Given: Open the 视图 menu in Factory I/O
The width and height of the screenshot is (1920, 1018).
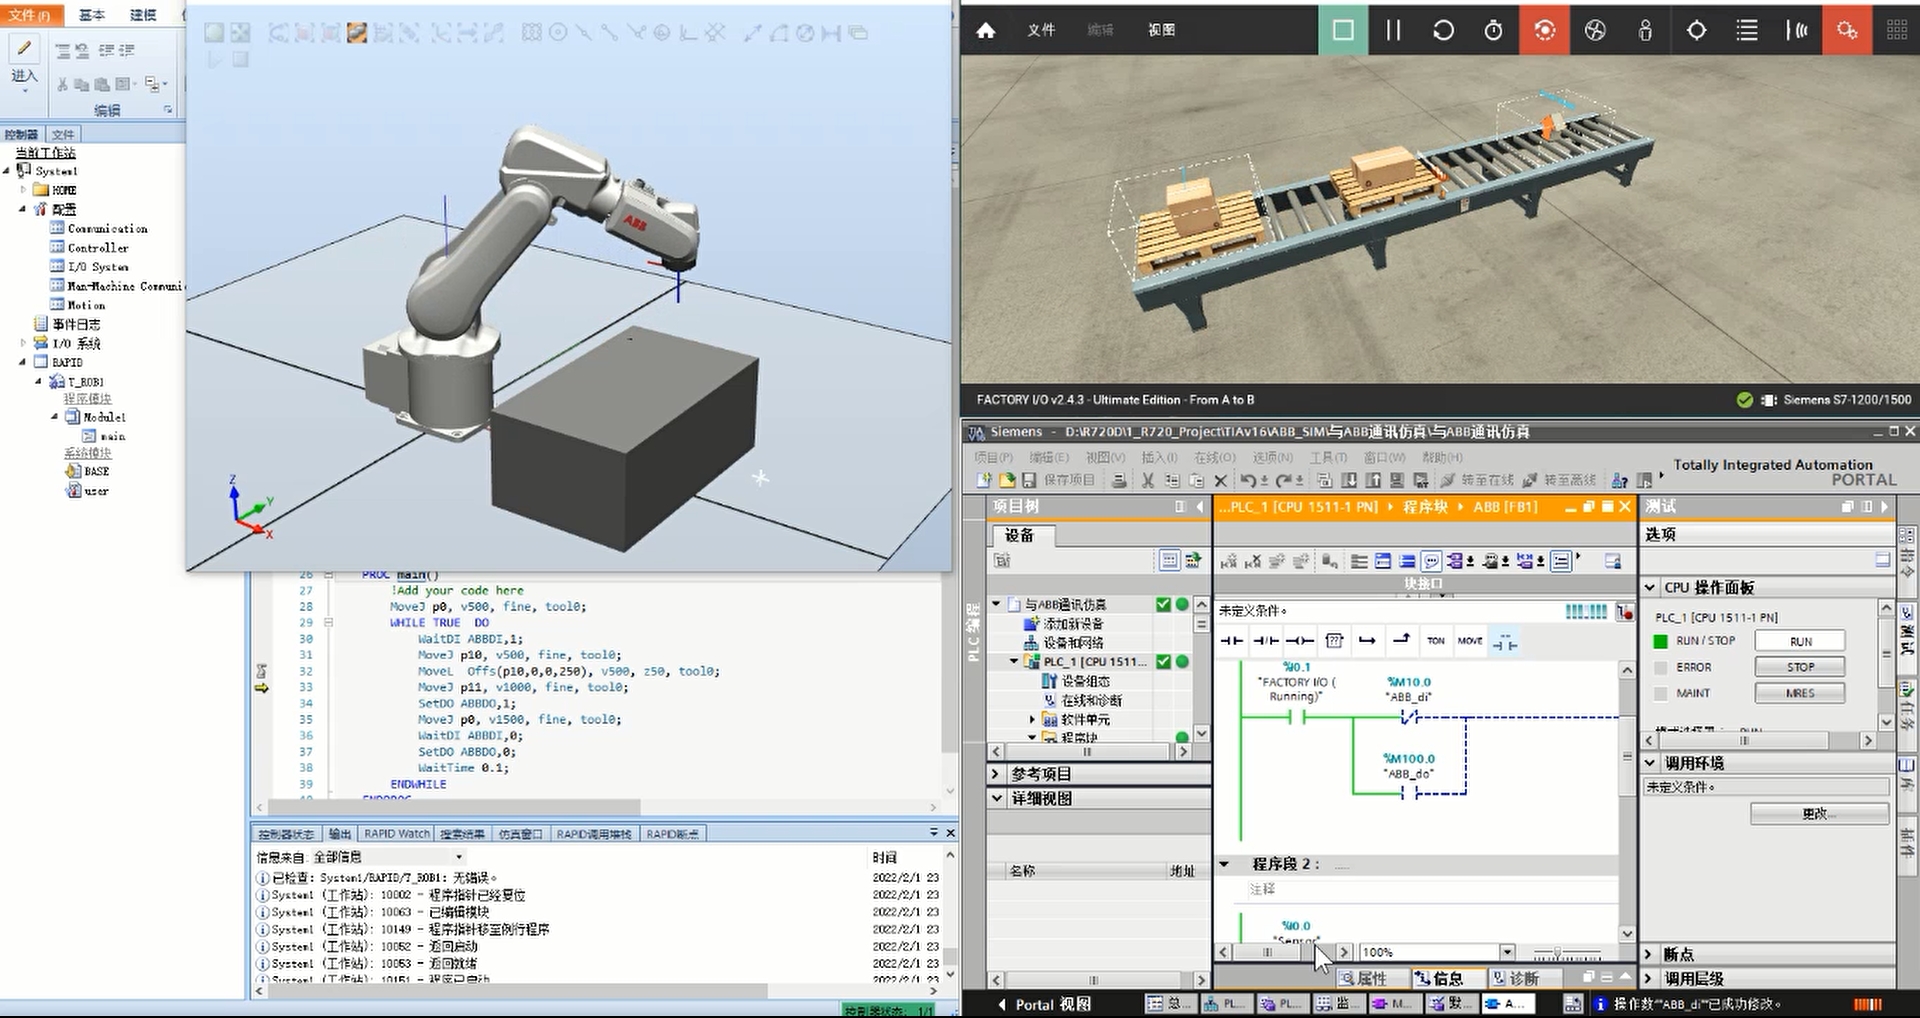Looking at the screenshot, I should click(x=1161, y=30).
